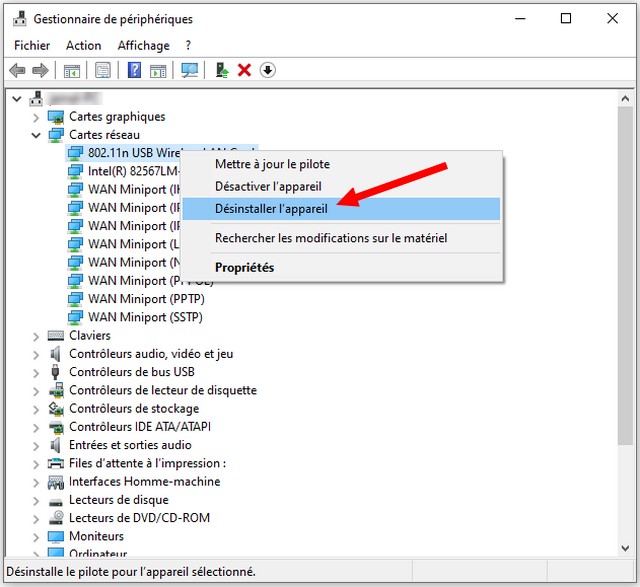Select Propriétés in the context menu
Viewport: 640px width, 587px height.
click(x=244, y=267)
